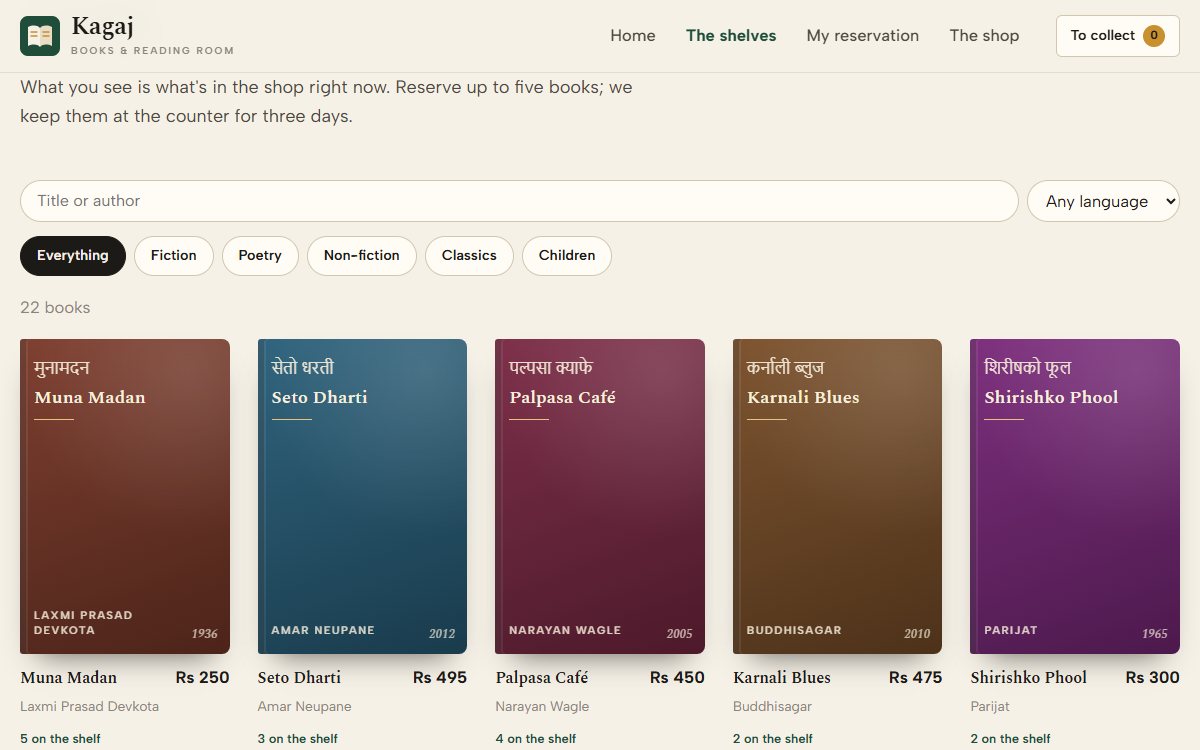This screenshot has height=750, width=1200.
Task: Click the "22 books" result count
Action: (x=55, y=308)
